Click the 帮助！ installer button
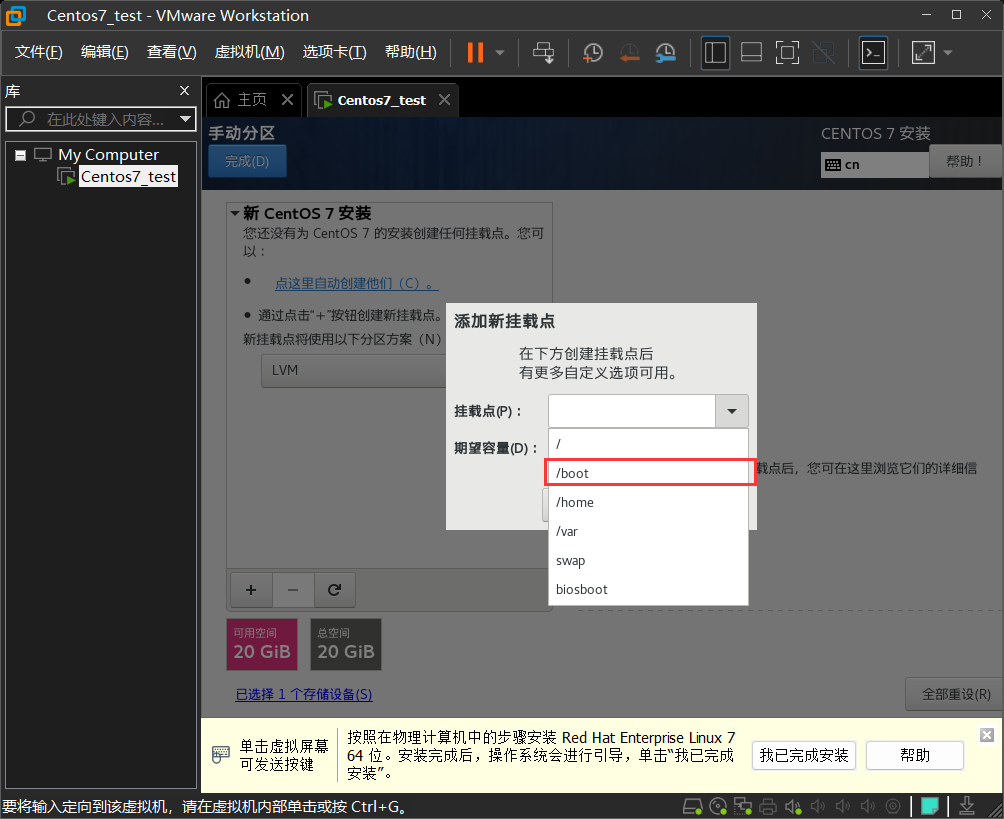 click(x=964, y=161)
